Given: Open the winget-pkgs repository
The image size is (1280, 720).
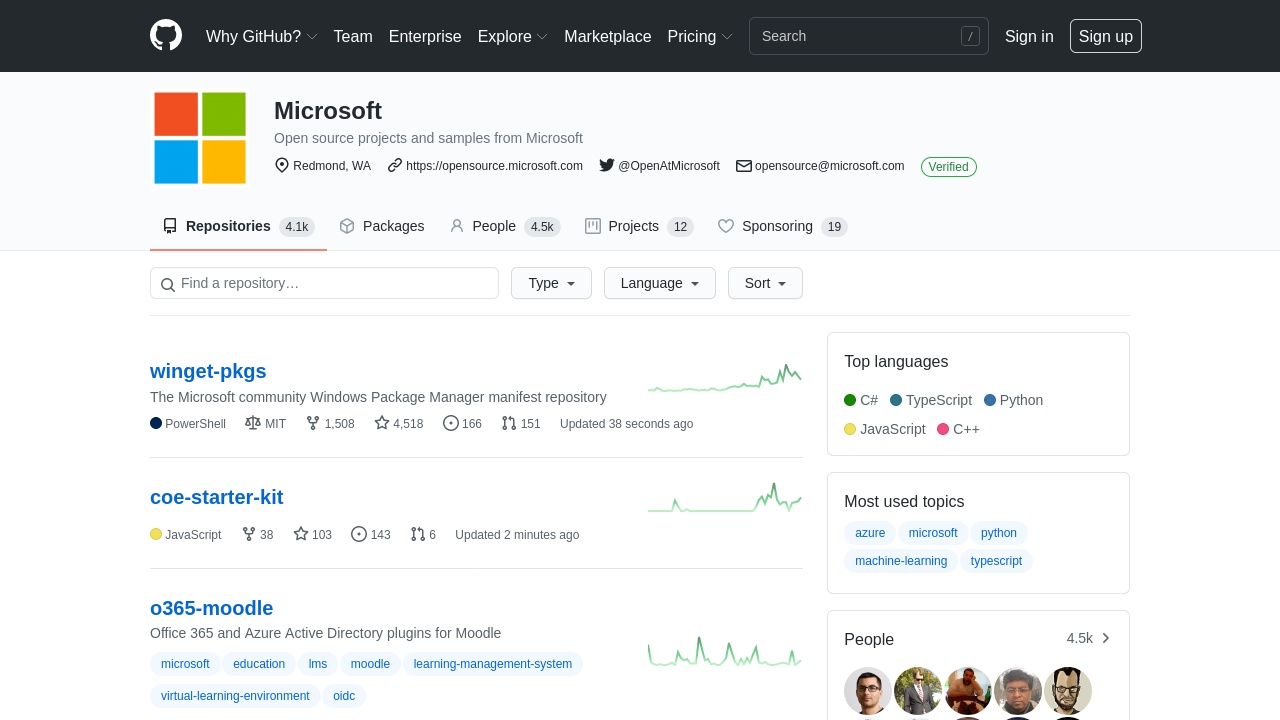Looking at the screenshot, I should coord(208,371).
